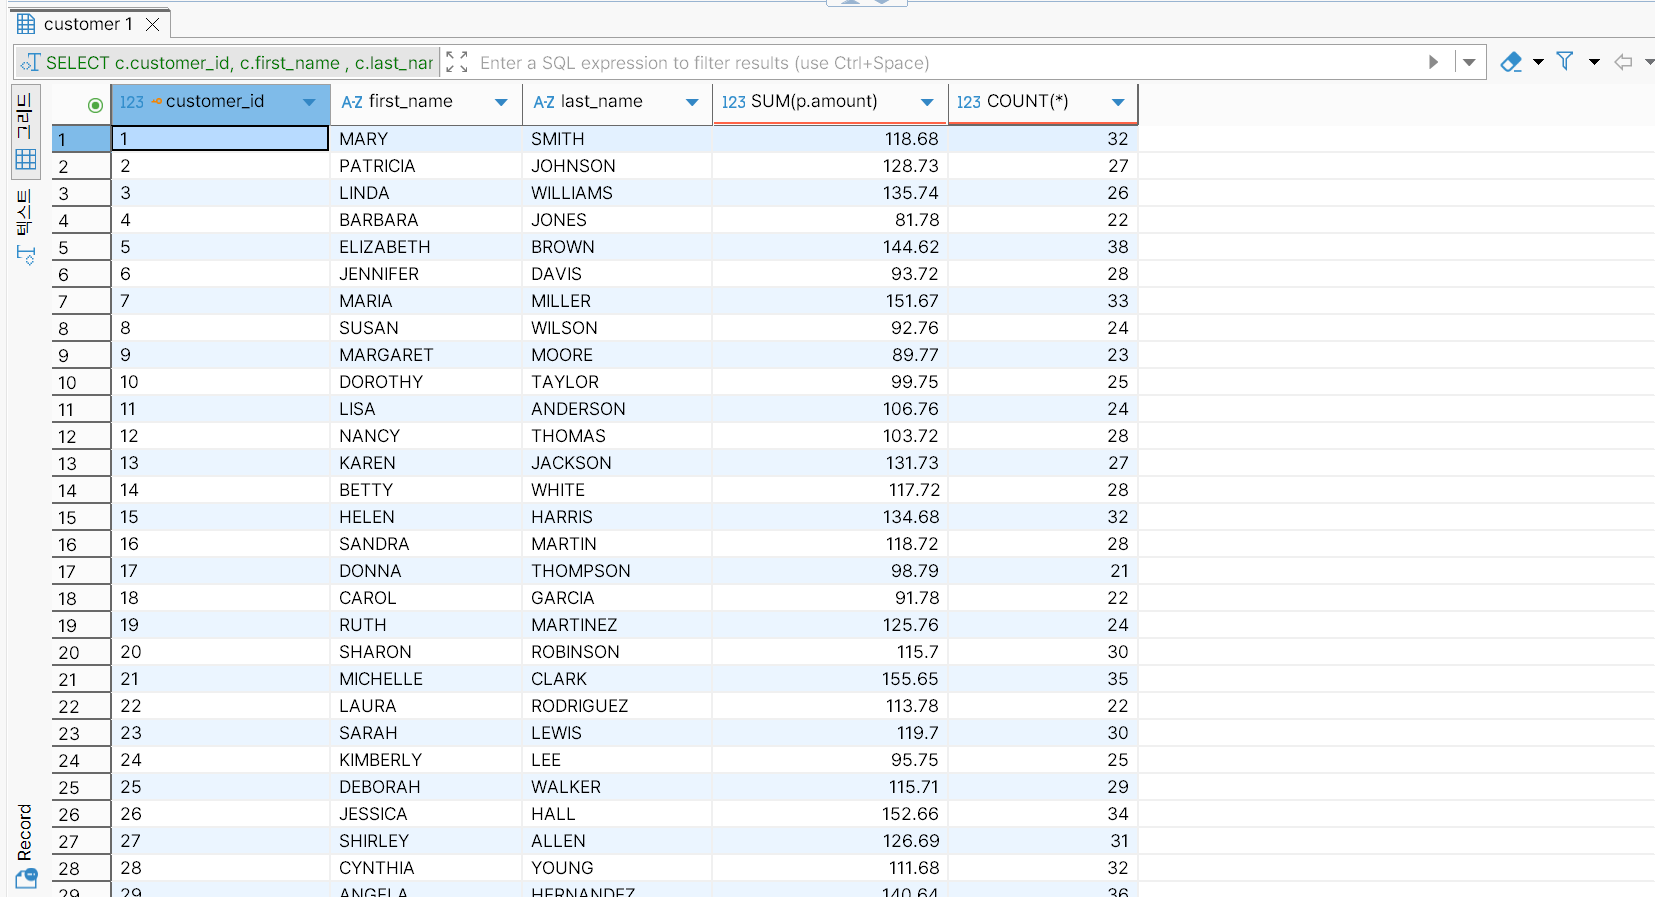Click the SQL query text icon
This screenshot has width=1655, height=897.
tap(31, 63)
